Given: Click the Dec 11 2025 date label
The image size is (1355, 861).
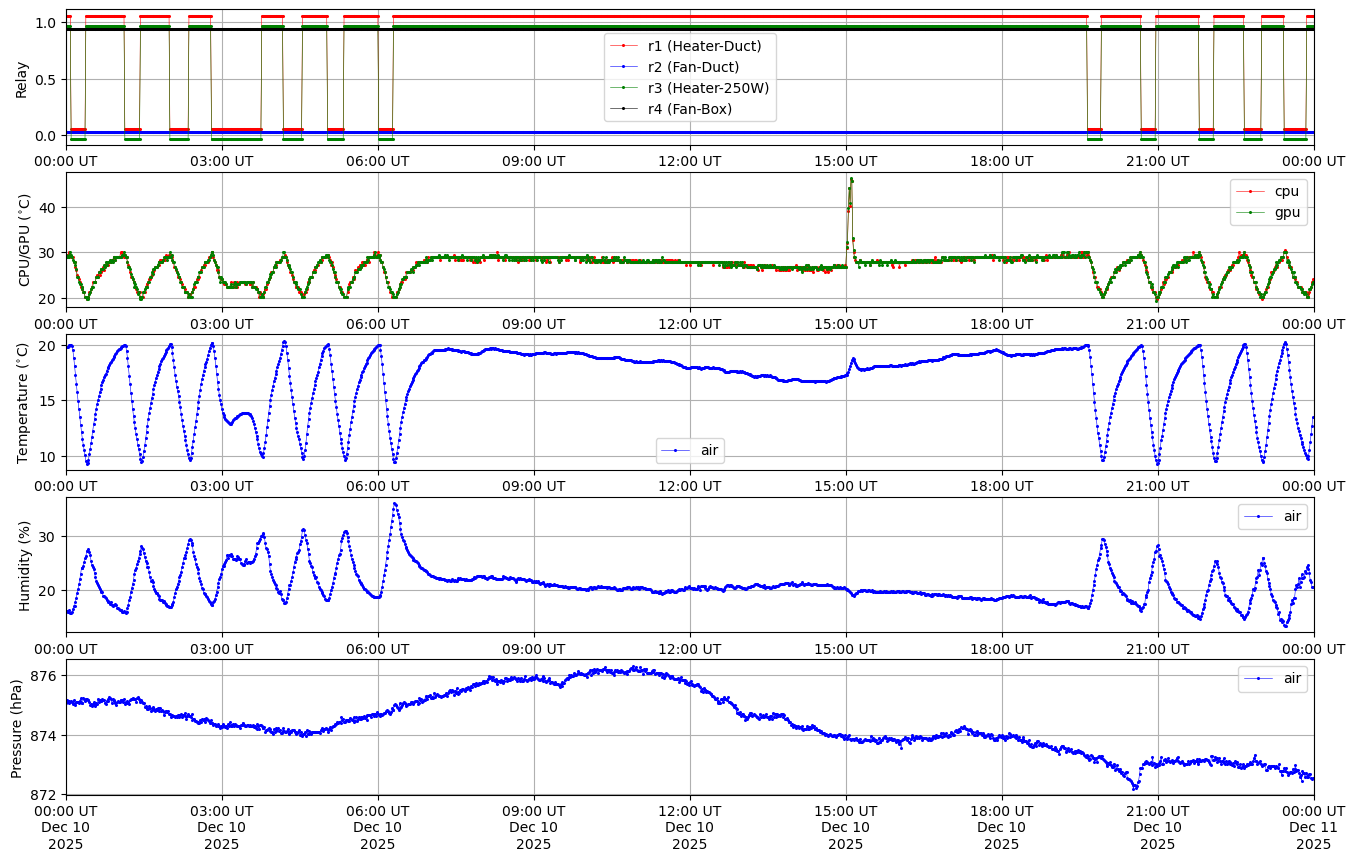Looking at the screenshot, I should click(1313, 827).
